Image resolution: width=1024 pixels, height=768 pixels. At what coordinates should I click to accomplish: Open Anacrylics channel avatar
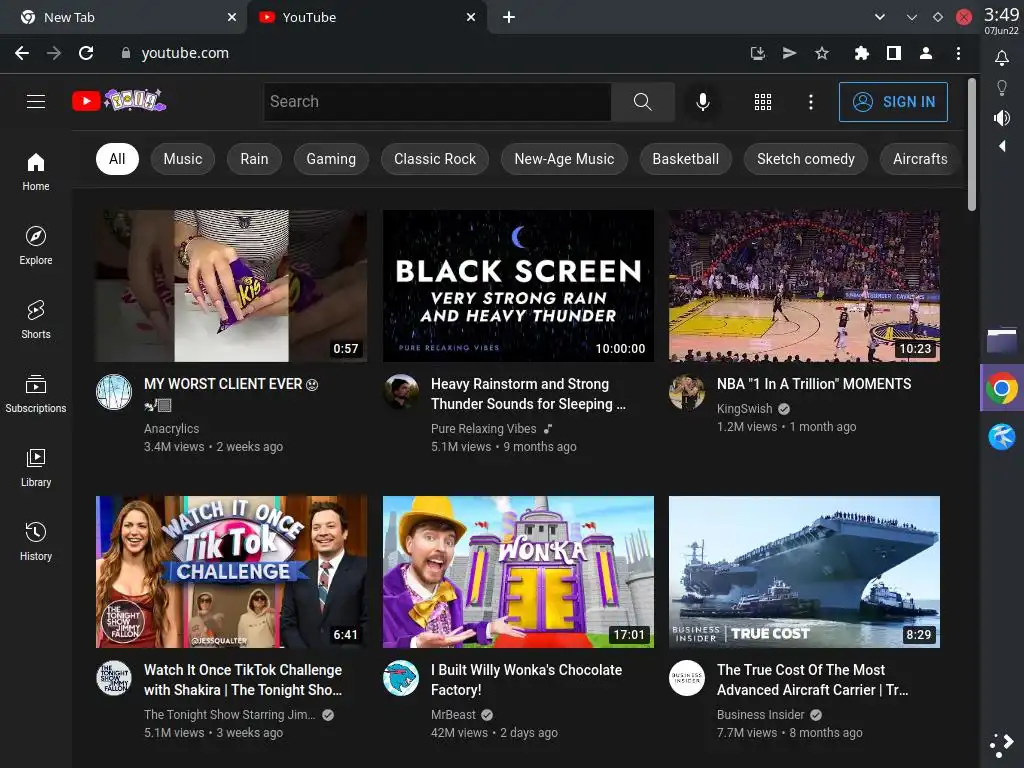pos(114,392)
